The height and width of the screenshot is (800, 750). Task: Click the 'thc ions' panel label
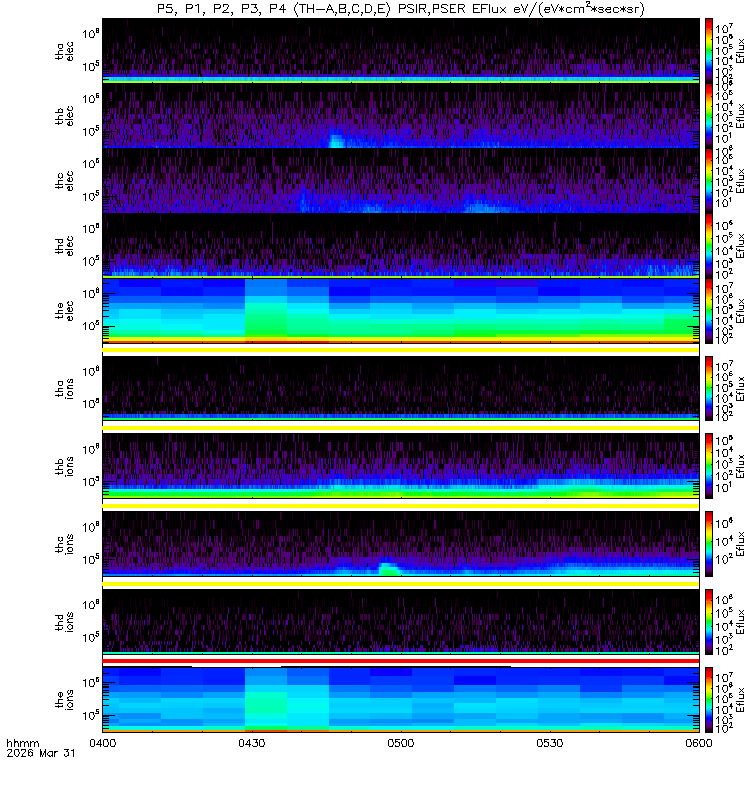pos(64,544)
